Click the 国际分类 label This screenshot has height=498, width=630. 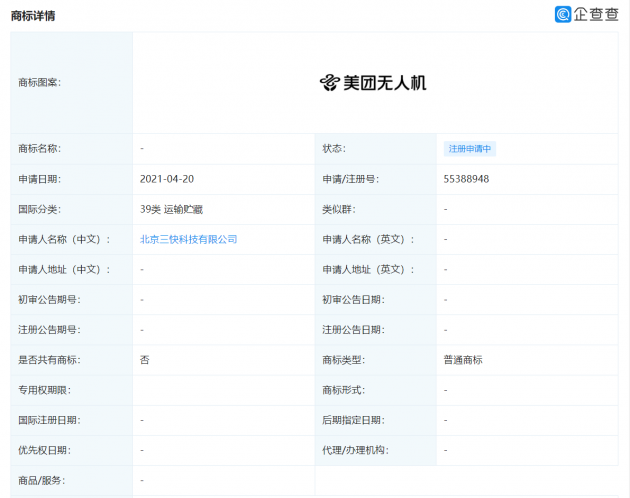tap(39, 209)
